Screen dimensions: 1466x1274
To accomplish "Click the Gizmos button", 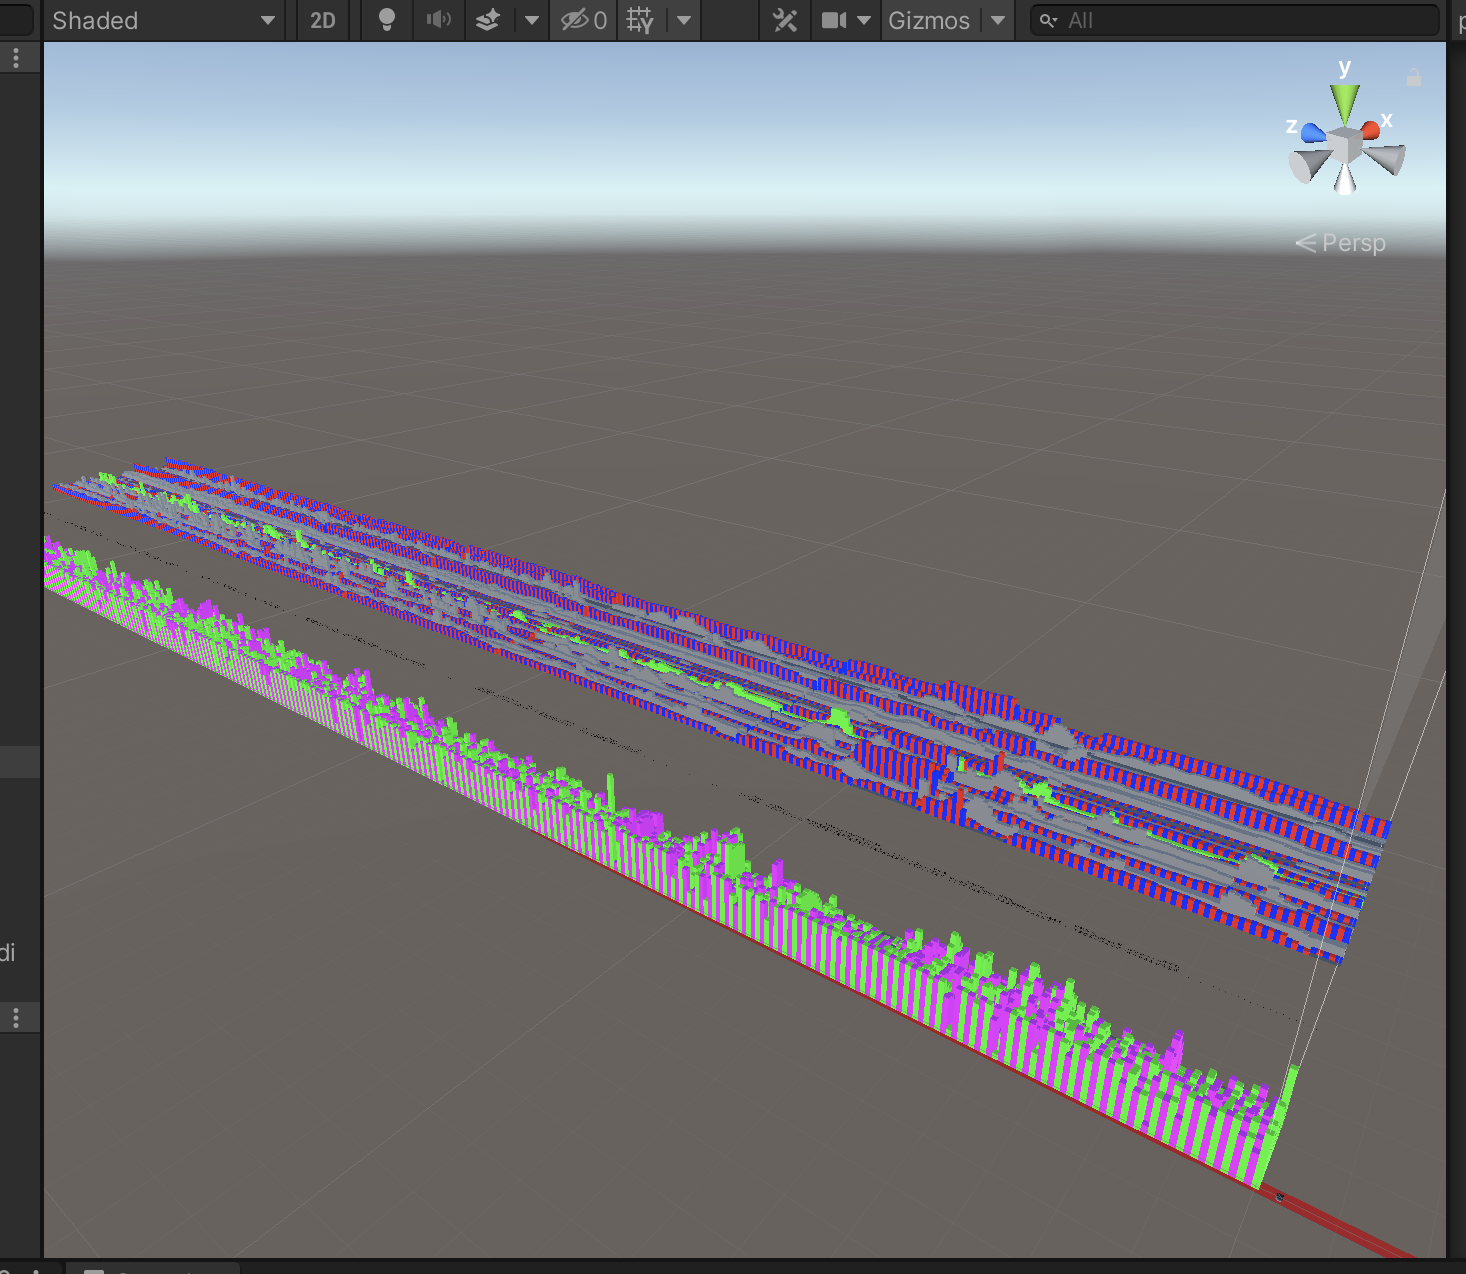I will coord(928,21).
